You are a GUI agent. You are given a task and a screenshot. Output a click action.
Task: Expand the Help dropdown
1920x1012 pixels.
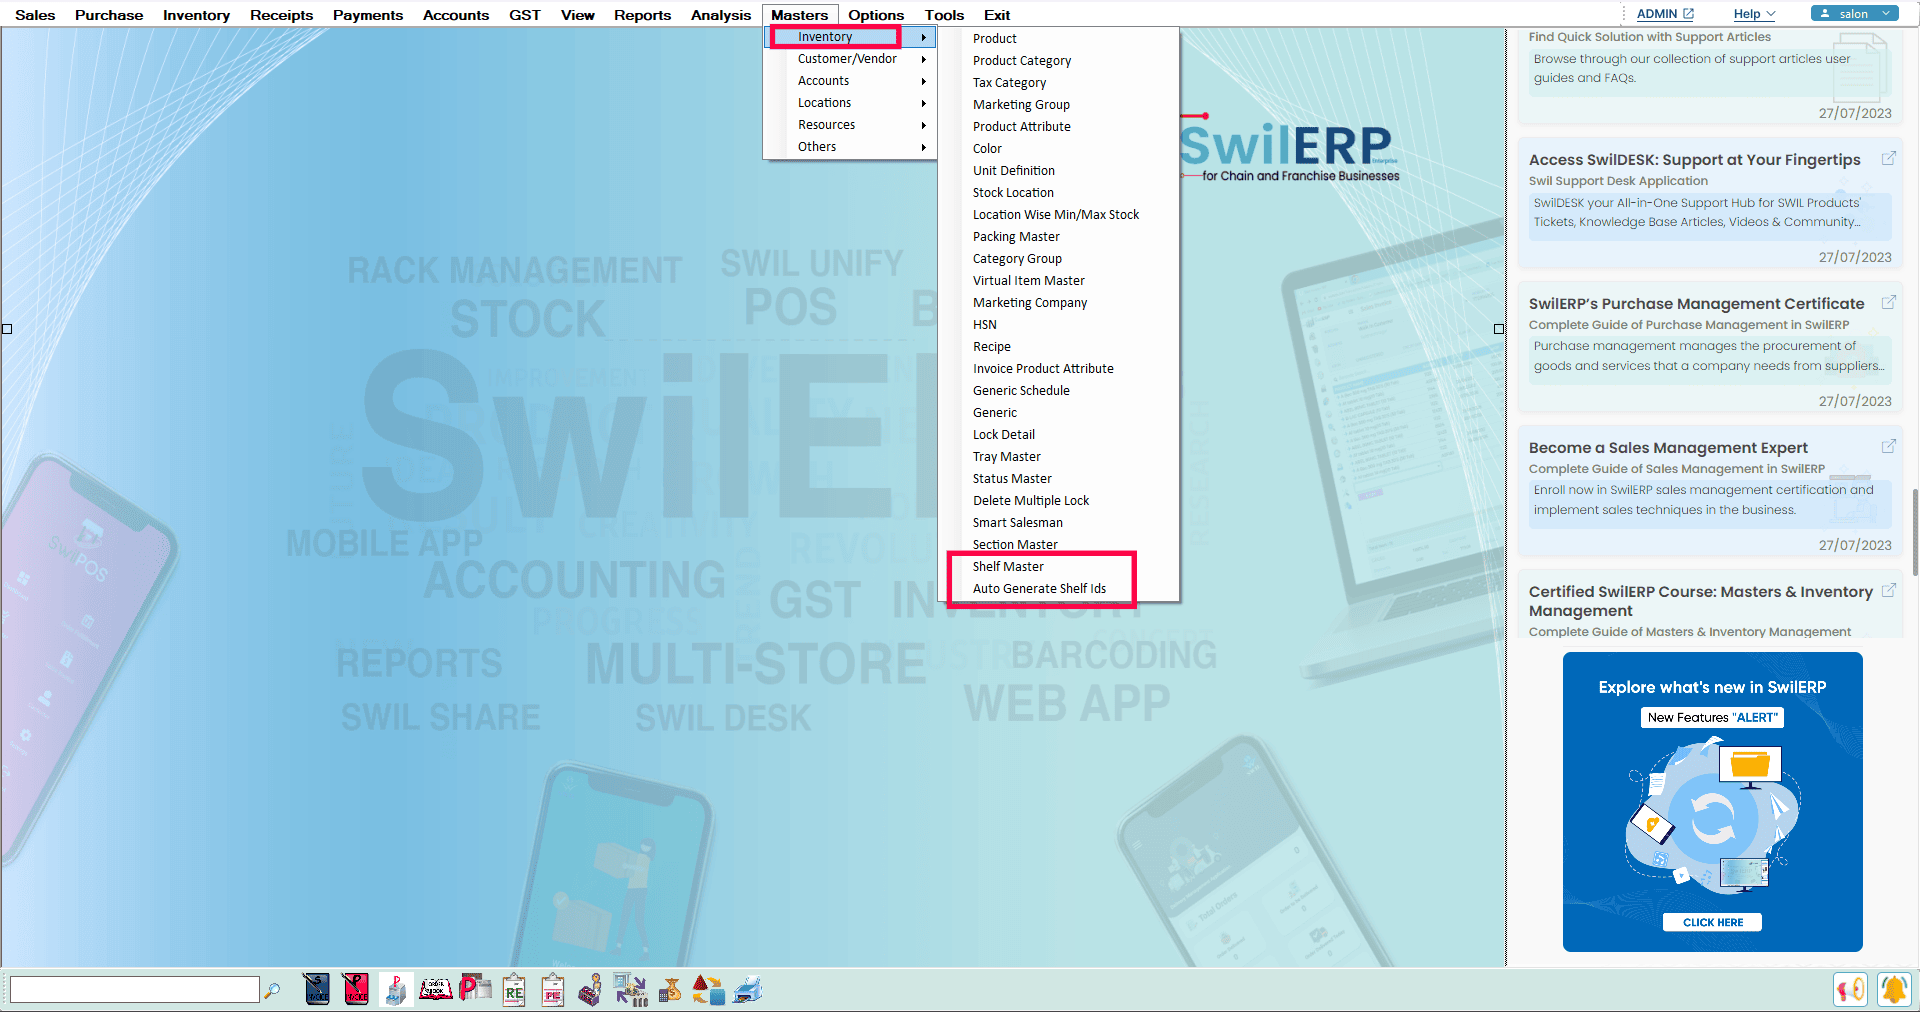pyautogui.click(x=1754, y=14)
